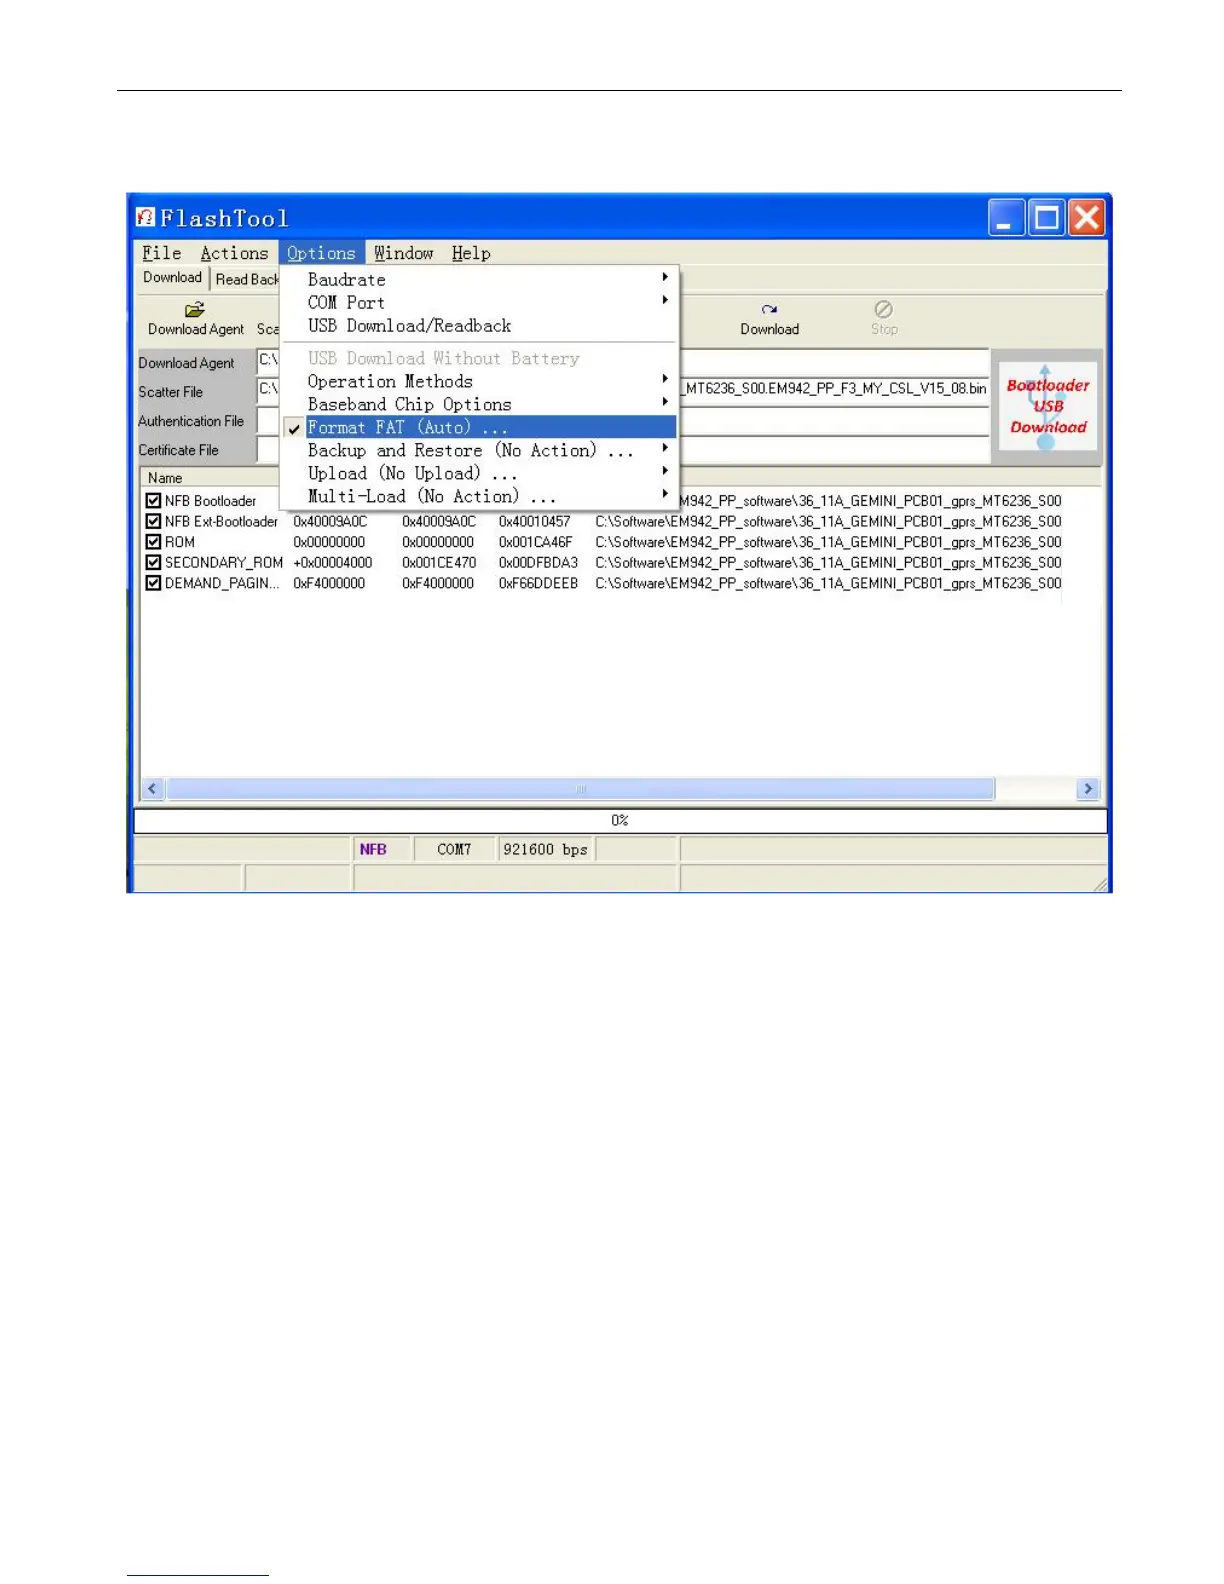
Task: Click the Name column header
Action: pyautogui.click(x=210, y=478)
